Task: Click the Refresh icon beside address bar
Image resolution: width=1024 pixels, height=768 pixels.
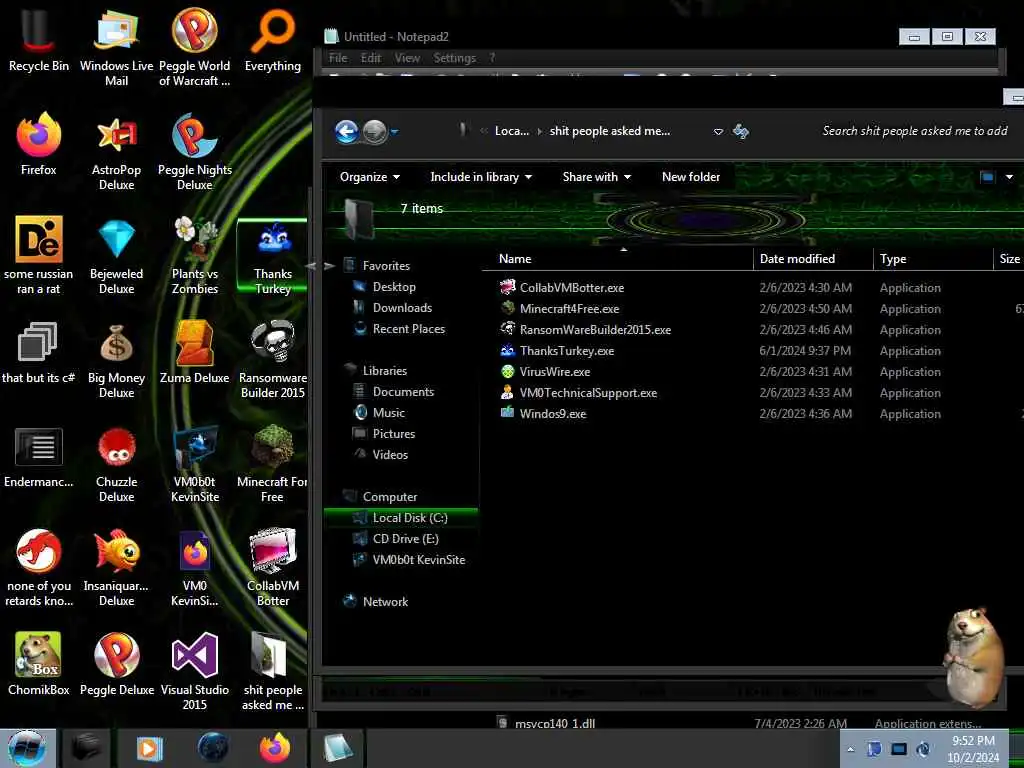Action: click(741, 131)
